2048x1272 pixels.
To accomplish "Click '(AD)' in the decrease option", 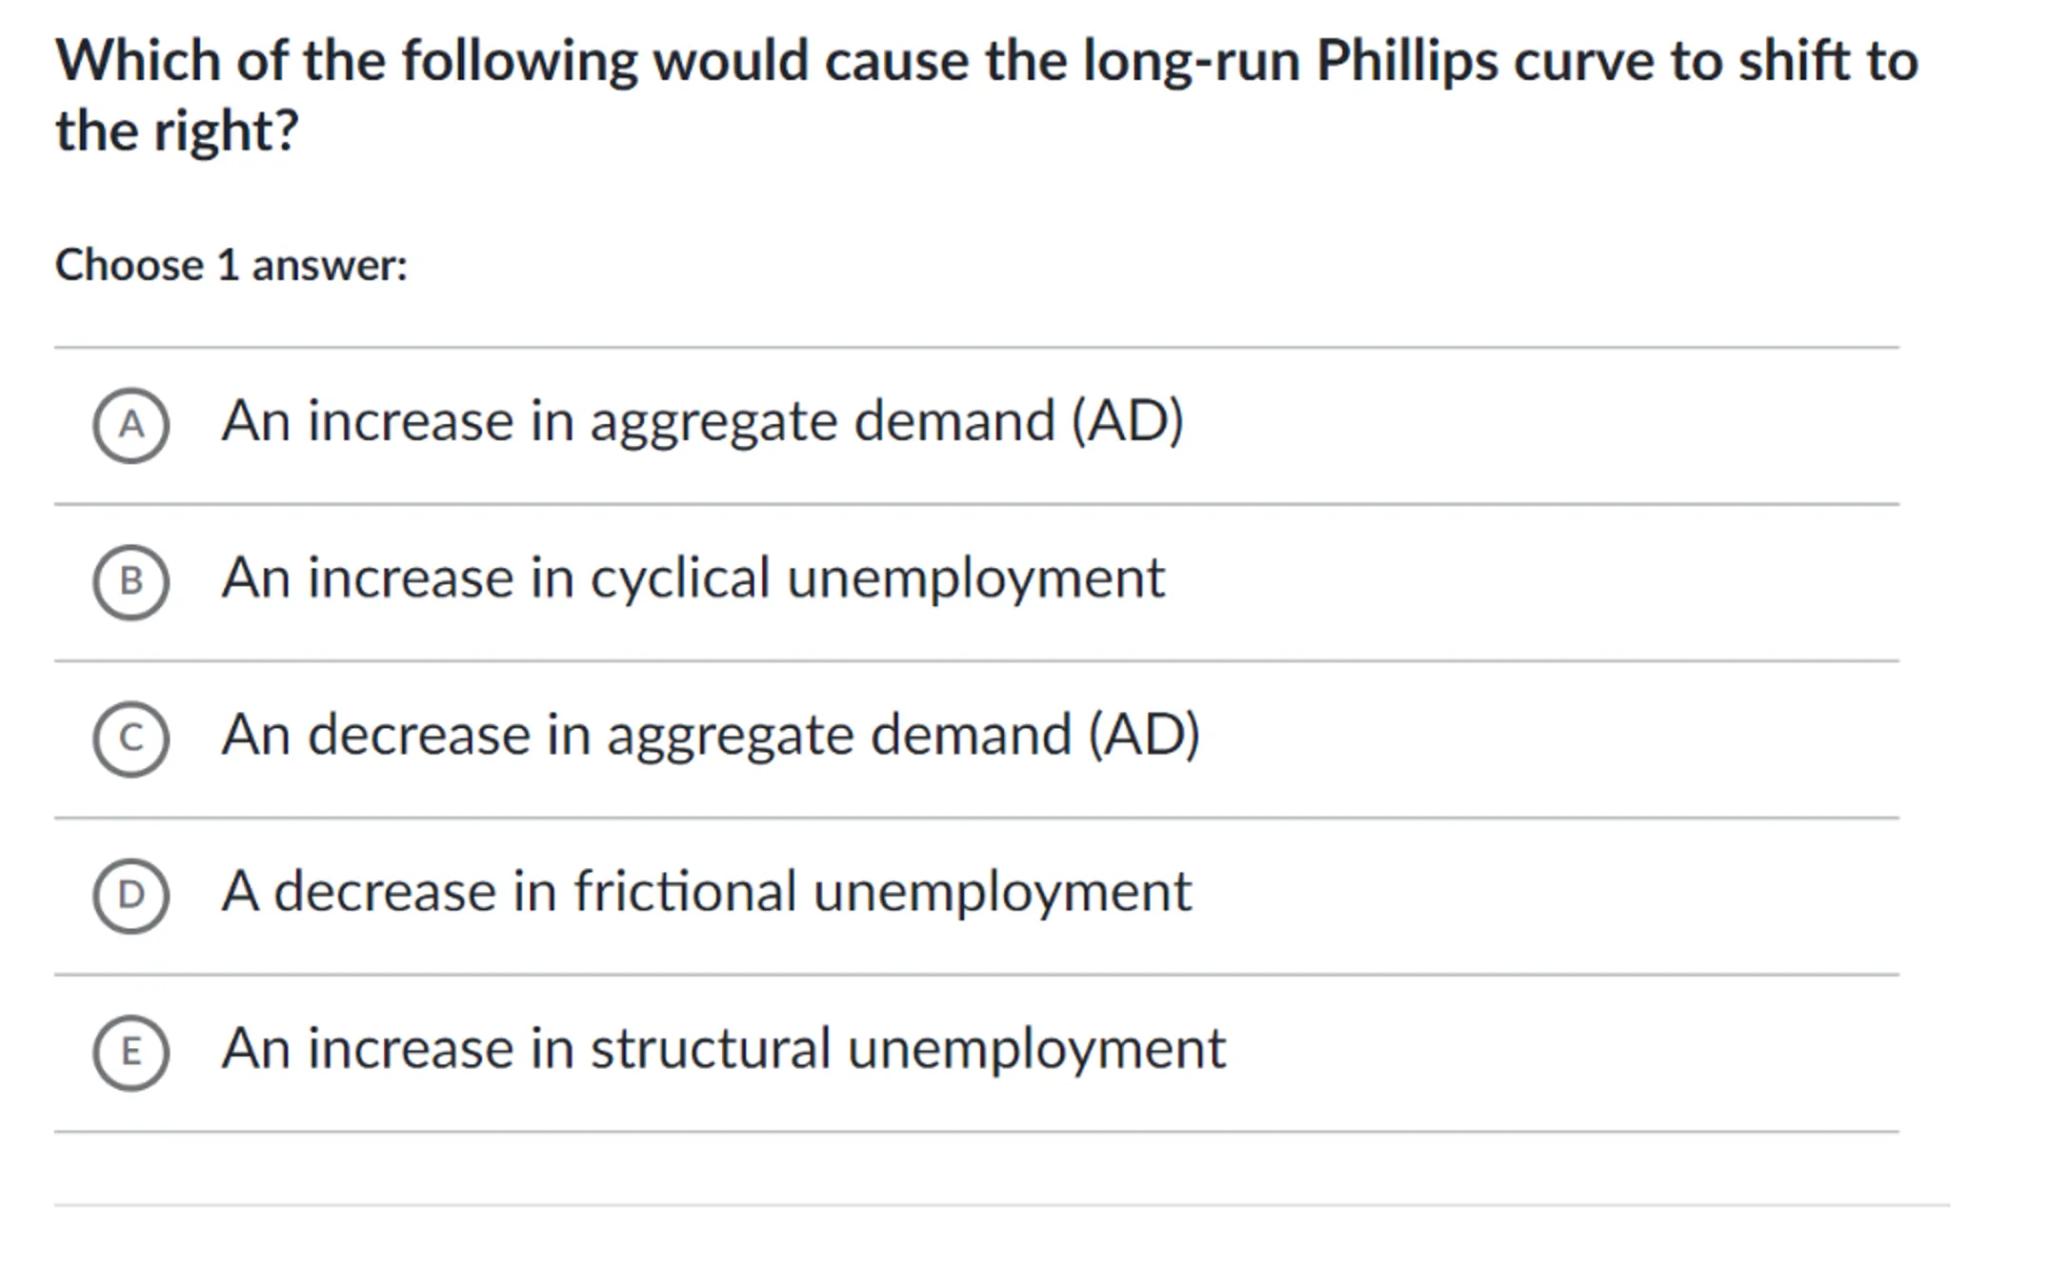I will (1144, 735).
